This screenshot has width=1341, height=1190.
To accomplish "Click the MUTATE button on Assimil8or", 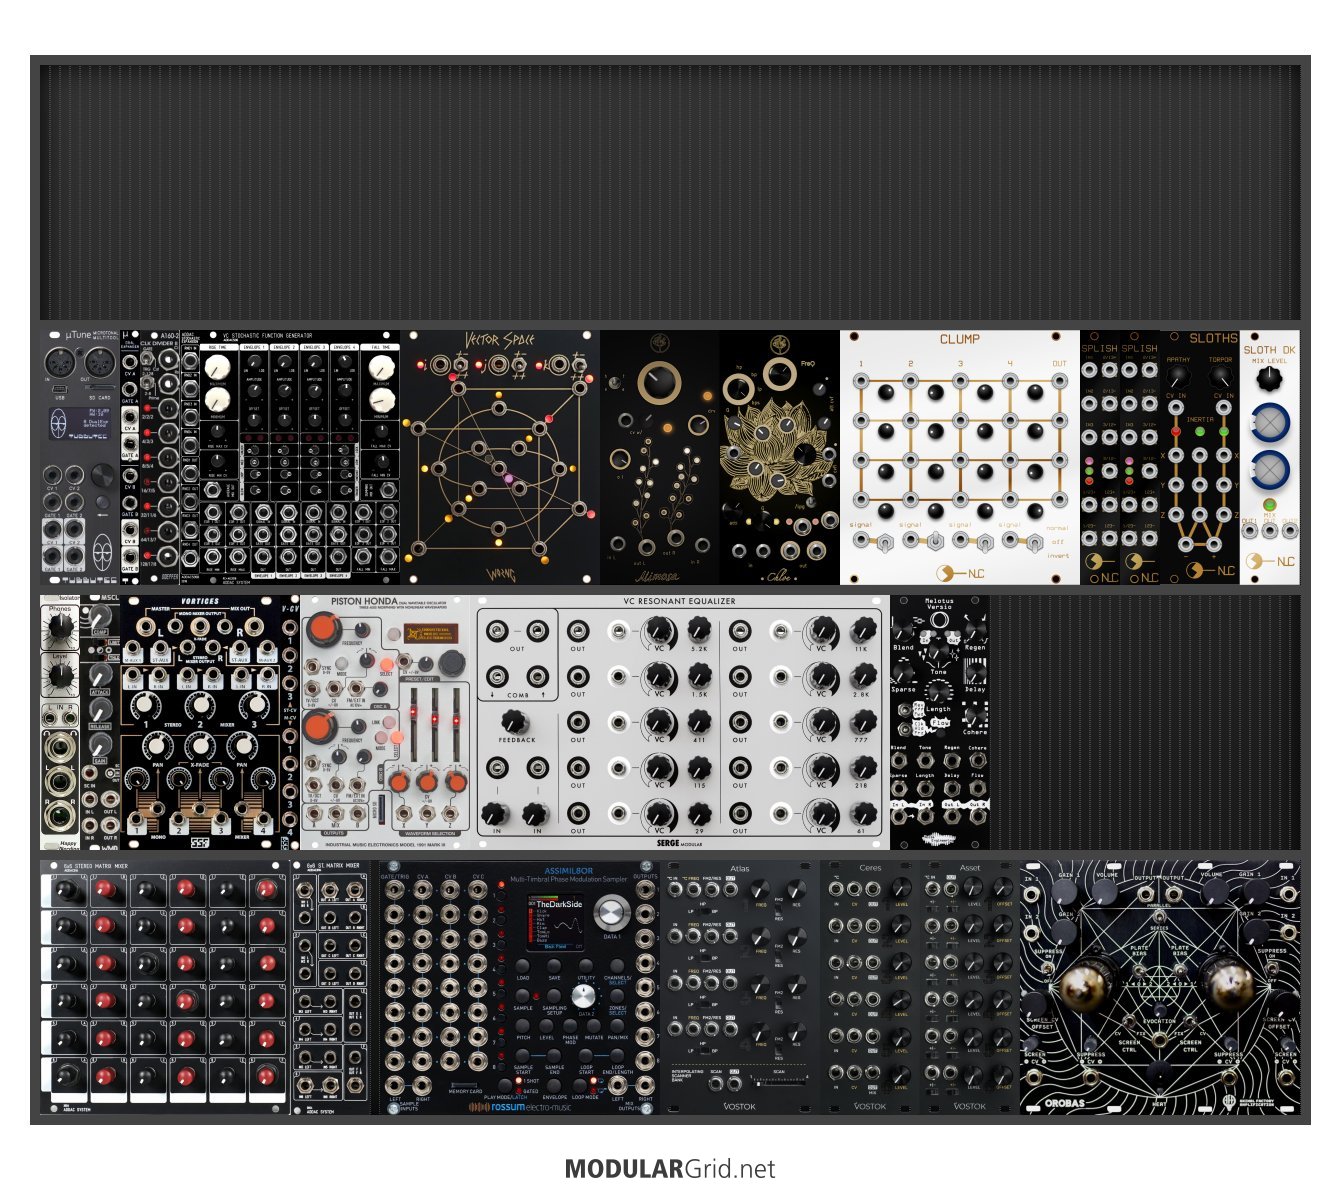I will click(594, 1026).
